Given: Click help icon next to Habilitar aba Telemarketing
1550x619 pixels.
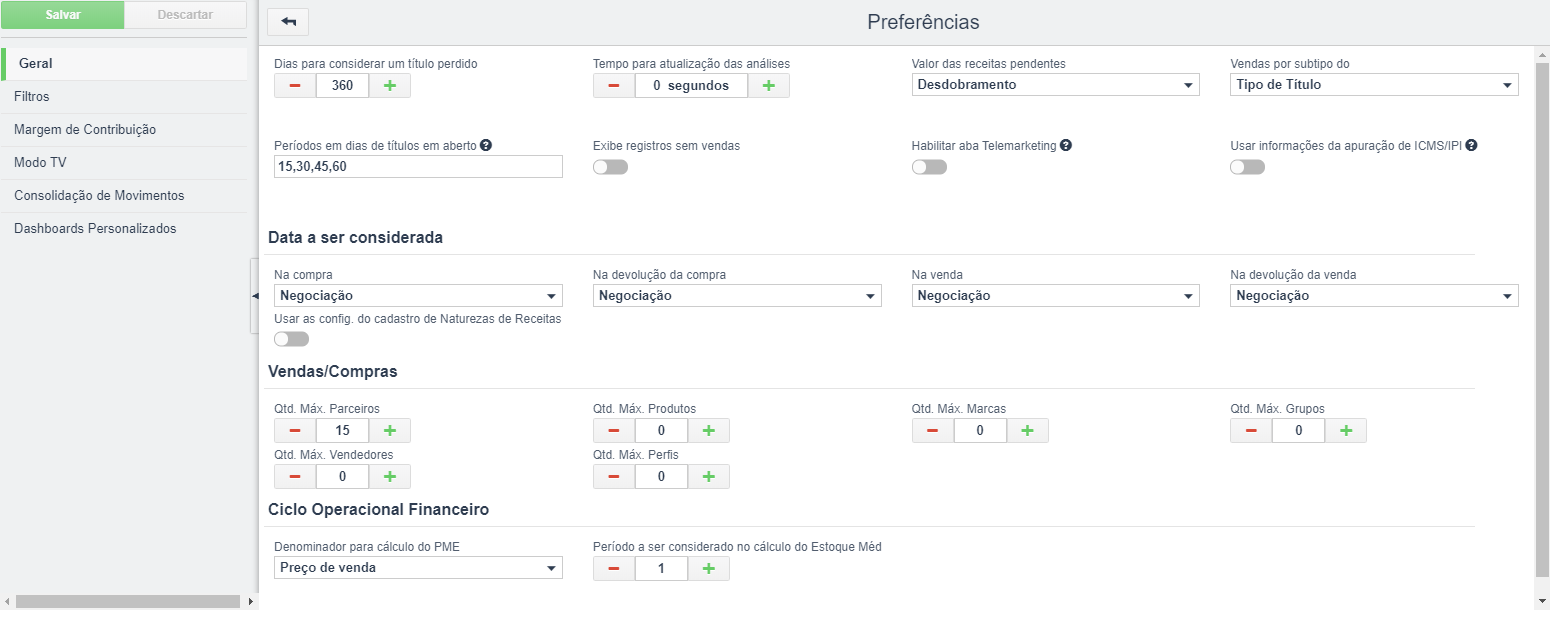Looking at the screenshot, I should (1066, 145).
